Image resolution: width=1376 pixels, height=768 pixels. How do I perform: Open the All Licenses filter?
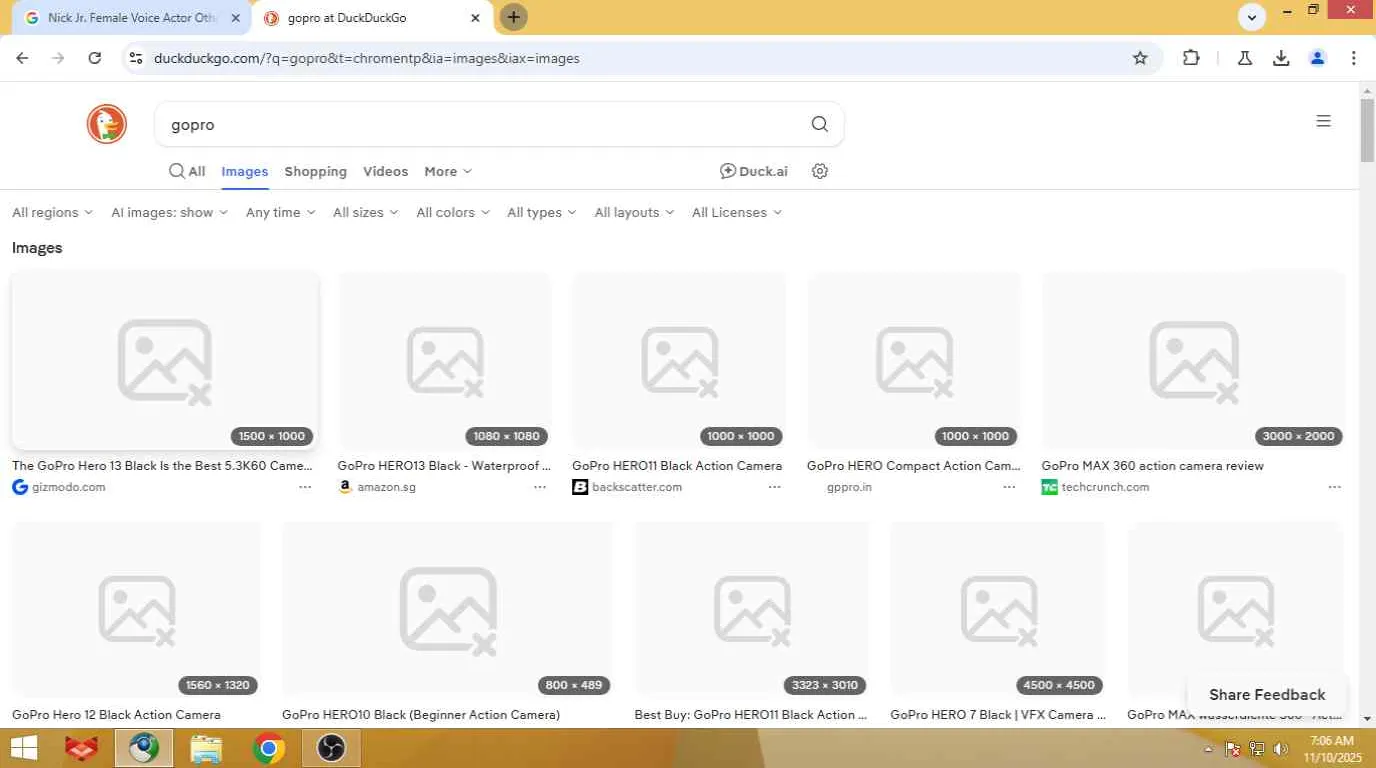point(737,212)
